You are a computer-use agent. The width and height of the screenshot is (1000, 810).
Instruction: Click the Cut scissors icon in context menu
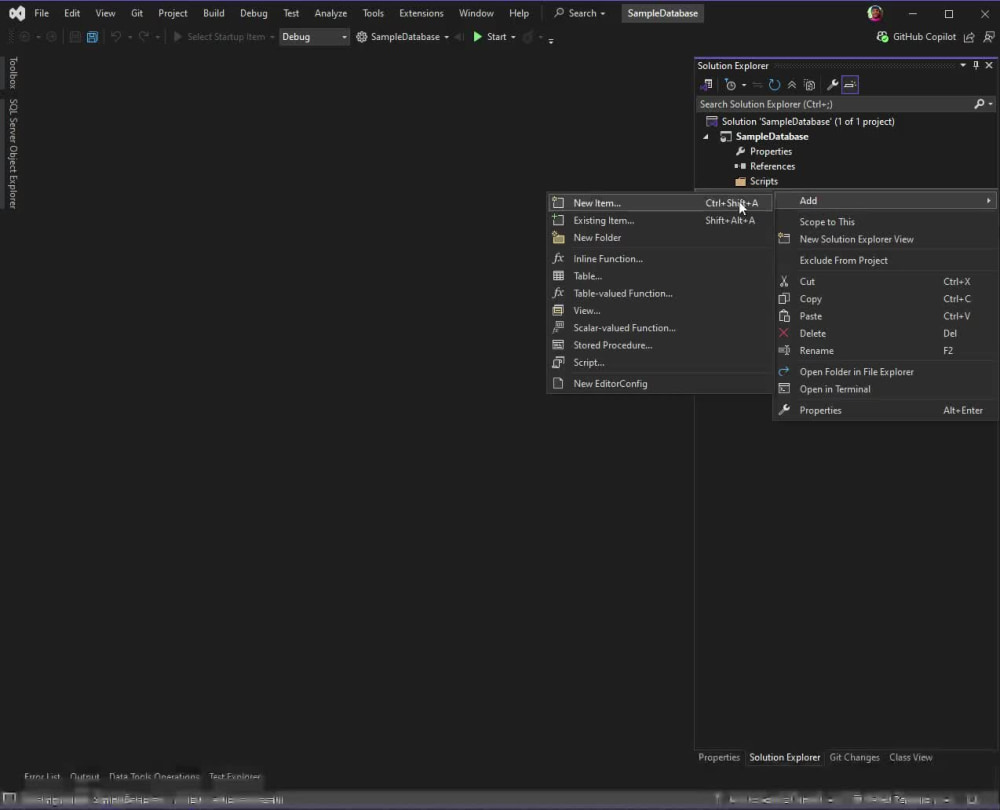pos(784,282)
